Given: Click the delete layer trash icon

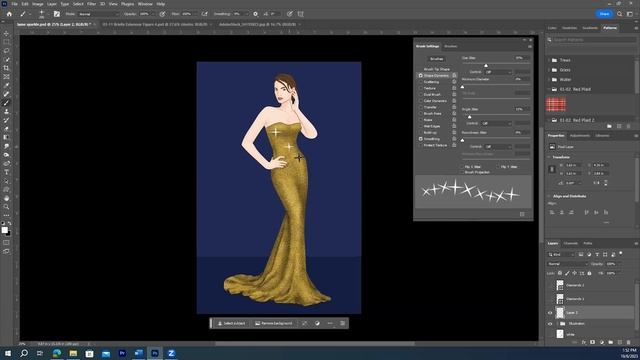Looking at the screenshot, I should coord(629,342).
